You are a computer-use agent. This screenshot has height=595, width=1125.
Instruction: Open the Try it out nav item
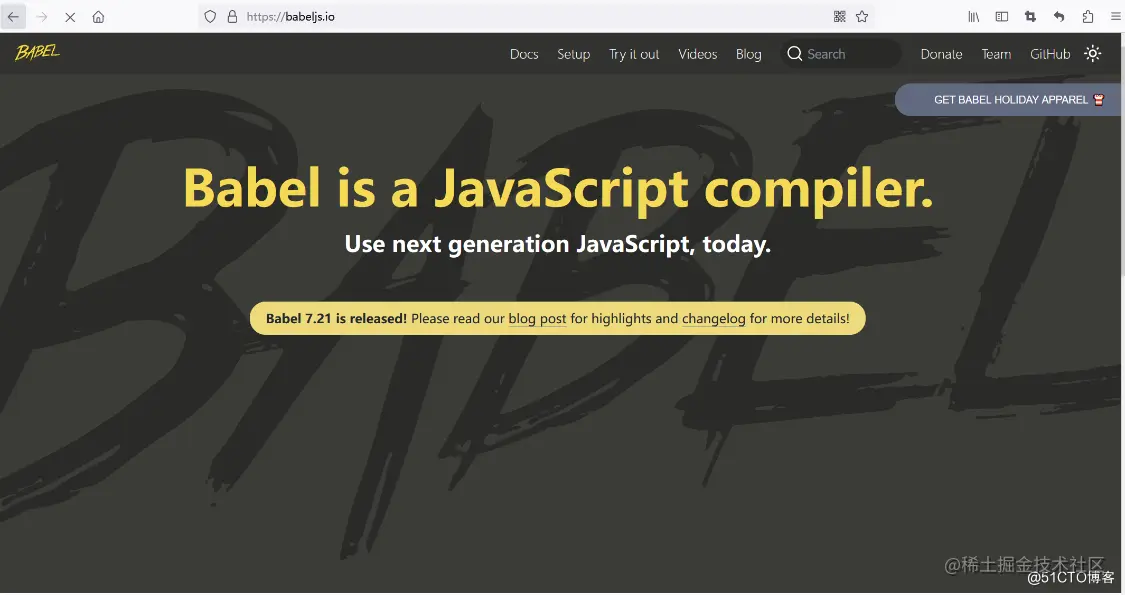(634, 54)
